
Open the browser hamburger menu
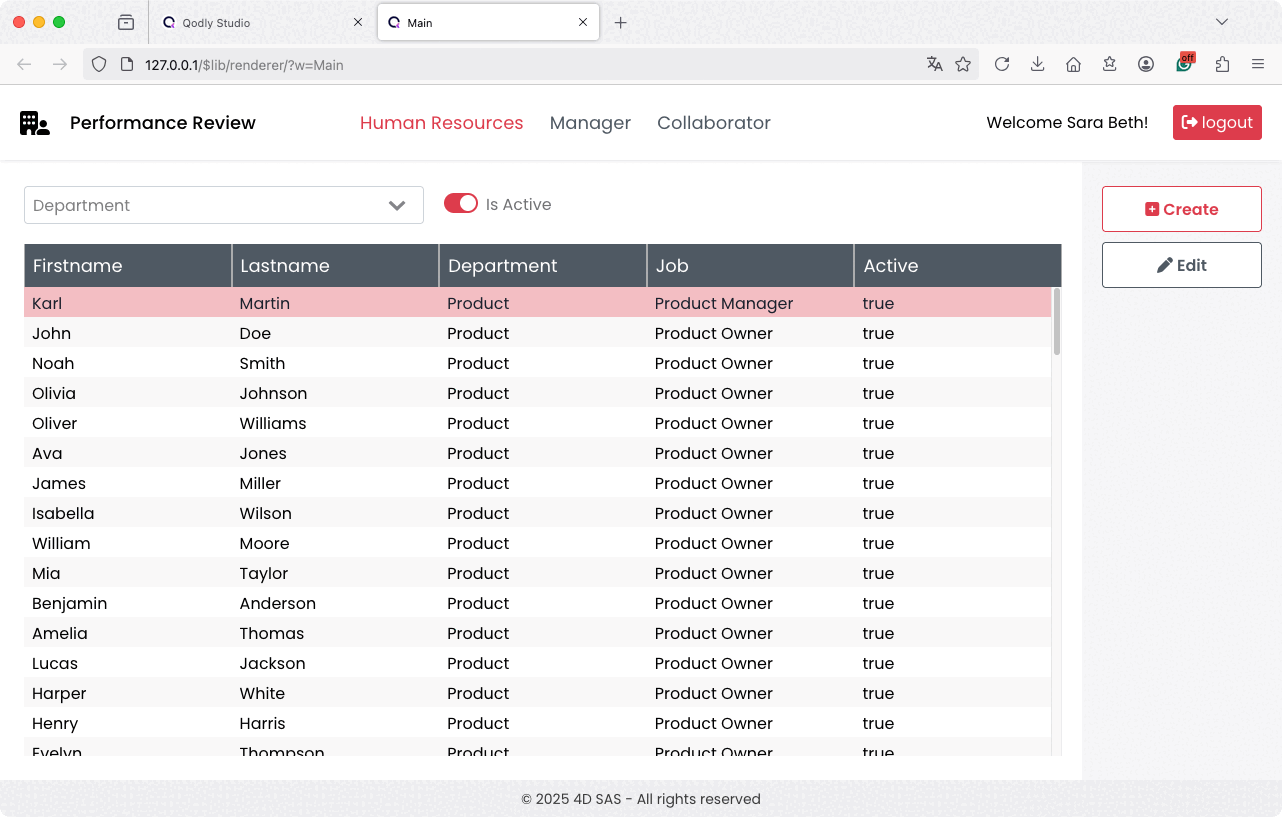(1258, 64)
